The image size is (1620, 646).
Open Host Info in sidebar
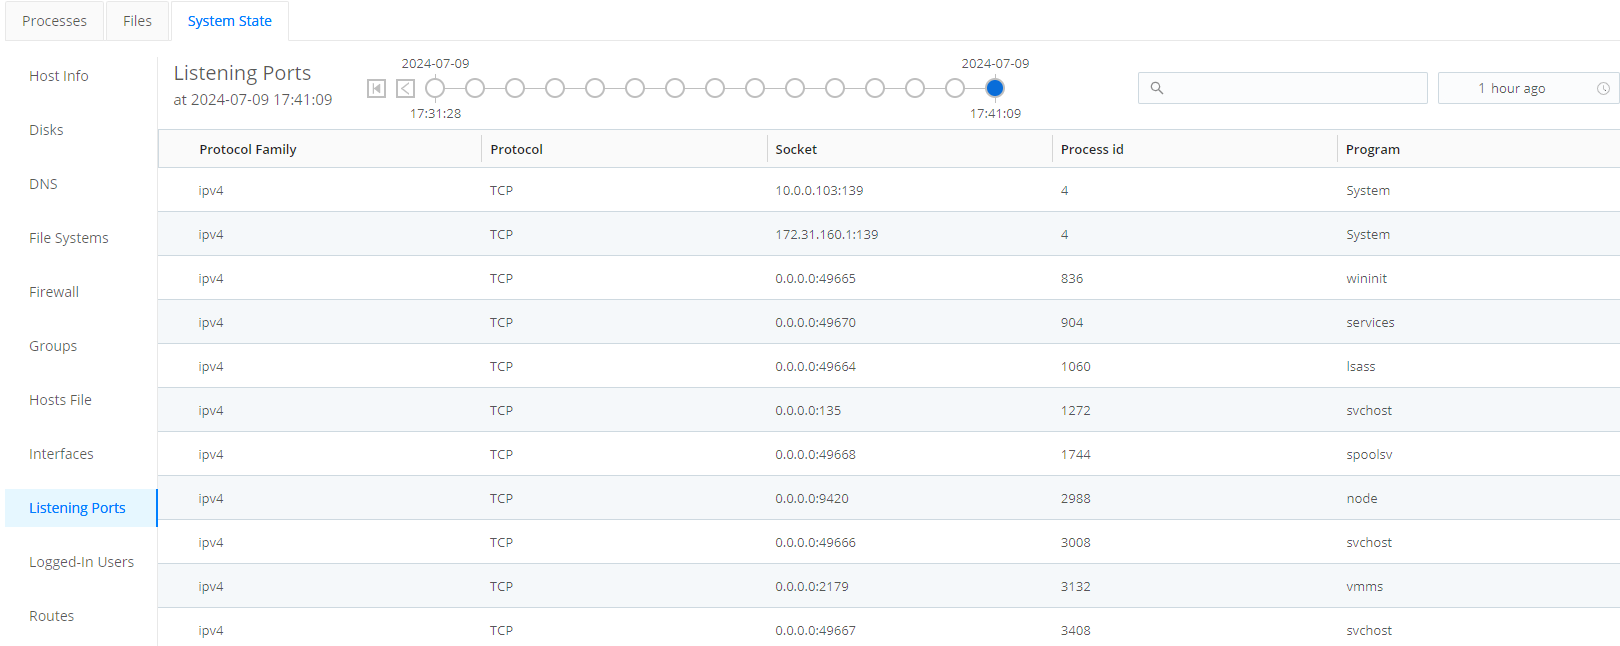tap(59, 76)
